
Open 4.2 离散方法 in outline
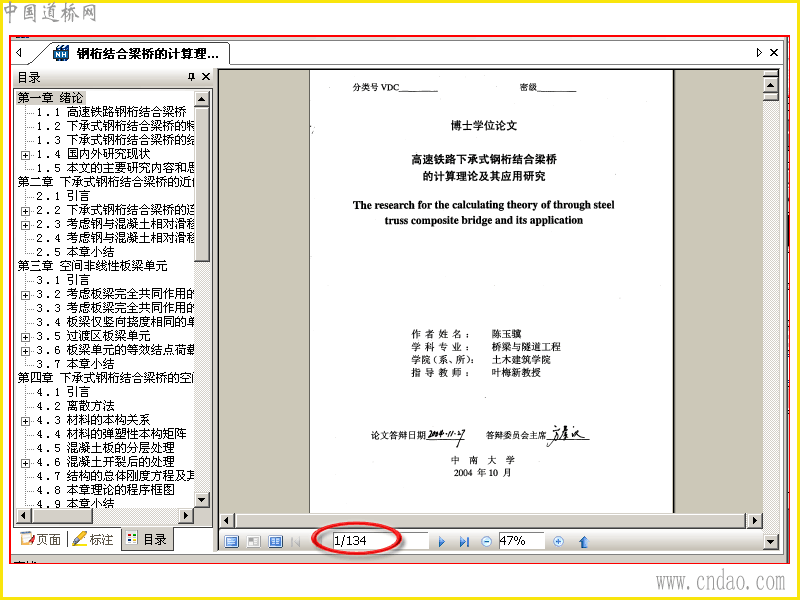click(x=76, y=406)
